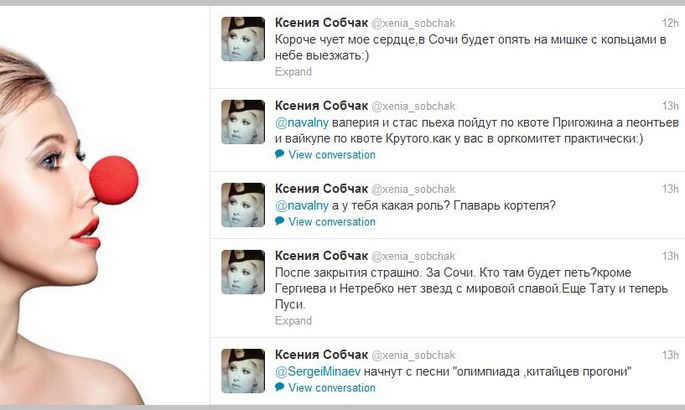Image resolution: width=685 pixels, height=410 pixels.
Task: Click the avatar next to the Главарь кортеля tweet
Action: [243, 205]
